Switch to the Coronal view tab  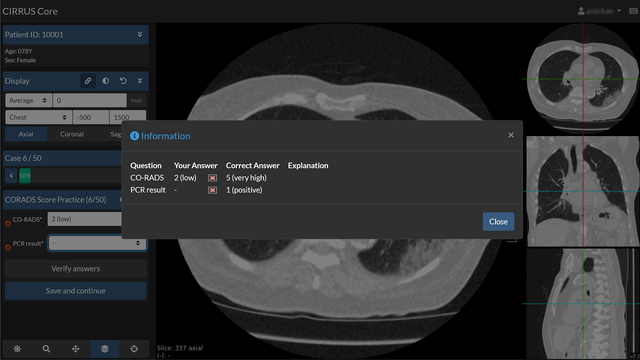pos(72,134)
